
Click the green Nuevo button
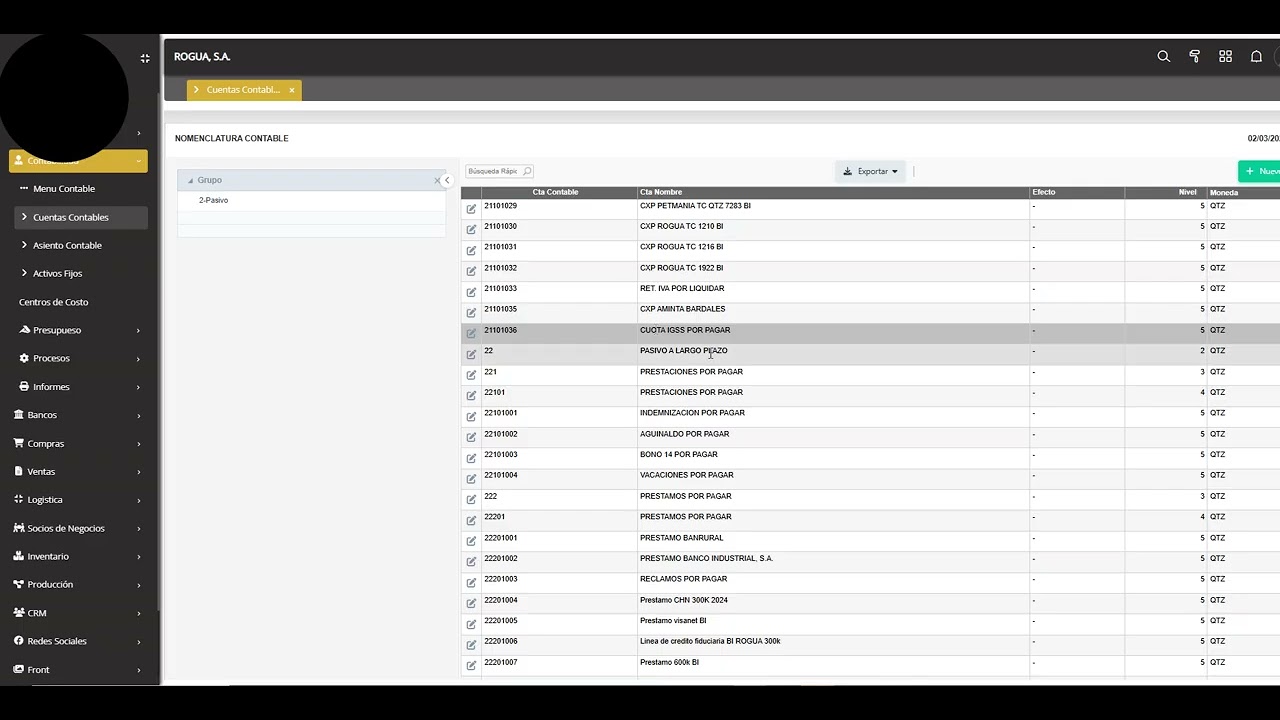1259,171
